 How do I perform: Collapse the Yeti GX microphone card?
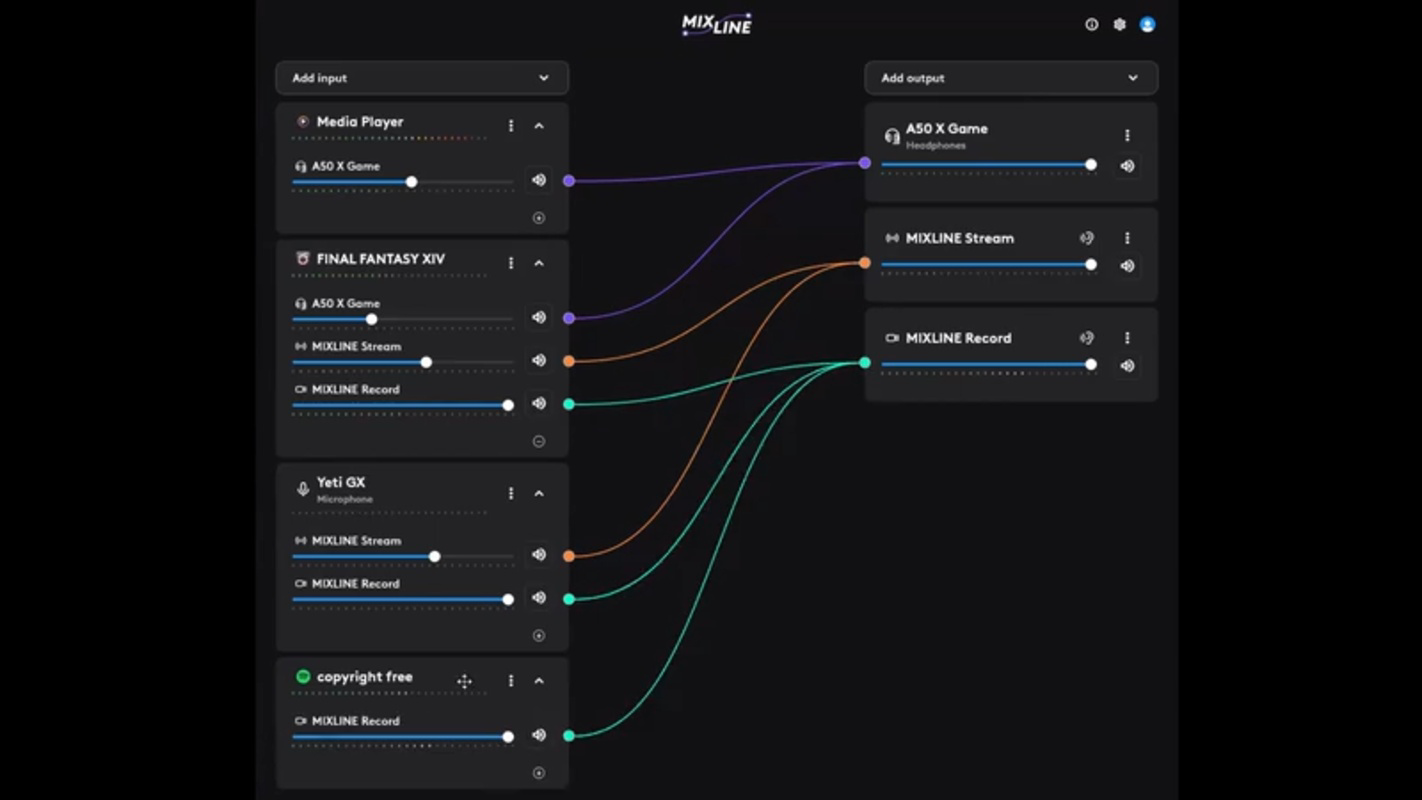[539, 493]
